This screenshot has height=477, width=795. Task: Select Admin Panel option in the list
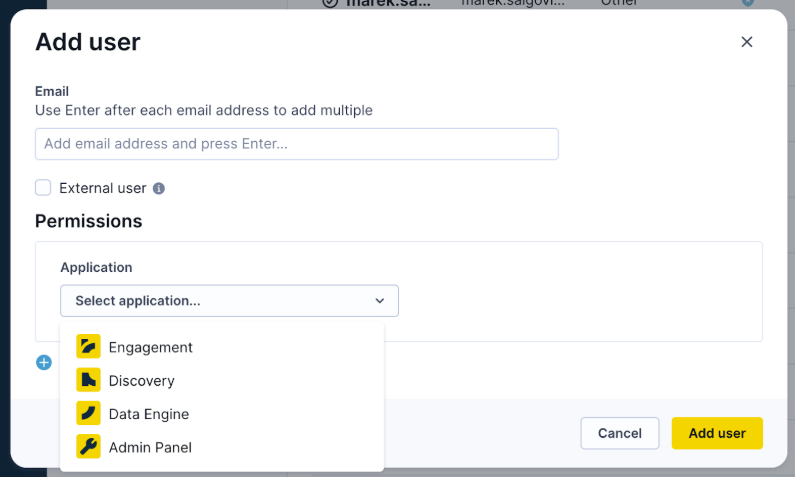(150, 448)
